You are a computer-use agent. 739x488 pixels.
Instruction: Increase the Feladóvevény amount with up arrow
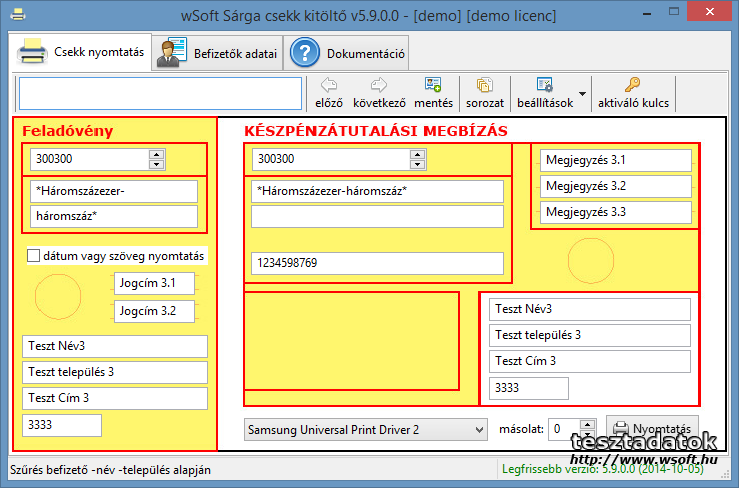click(x=156, y=154)
